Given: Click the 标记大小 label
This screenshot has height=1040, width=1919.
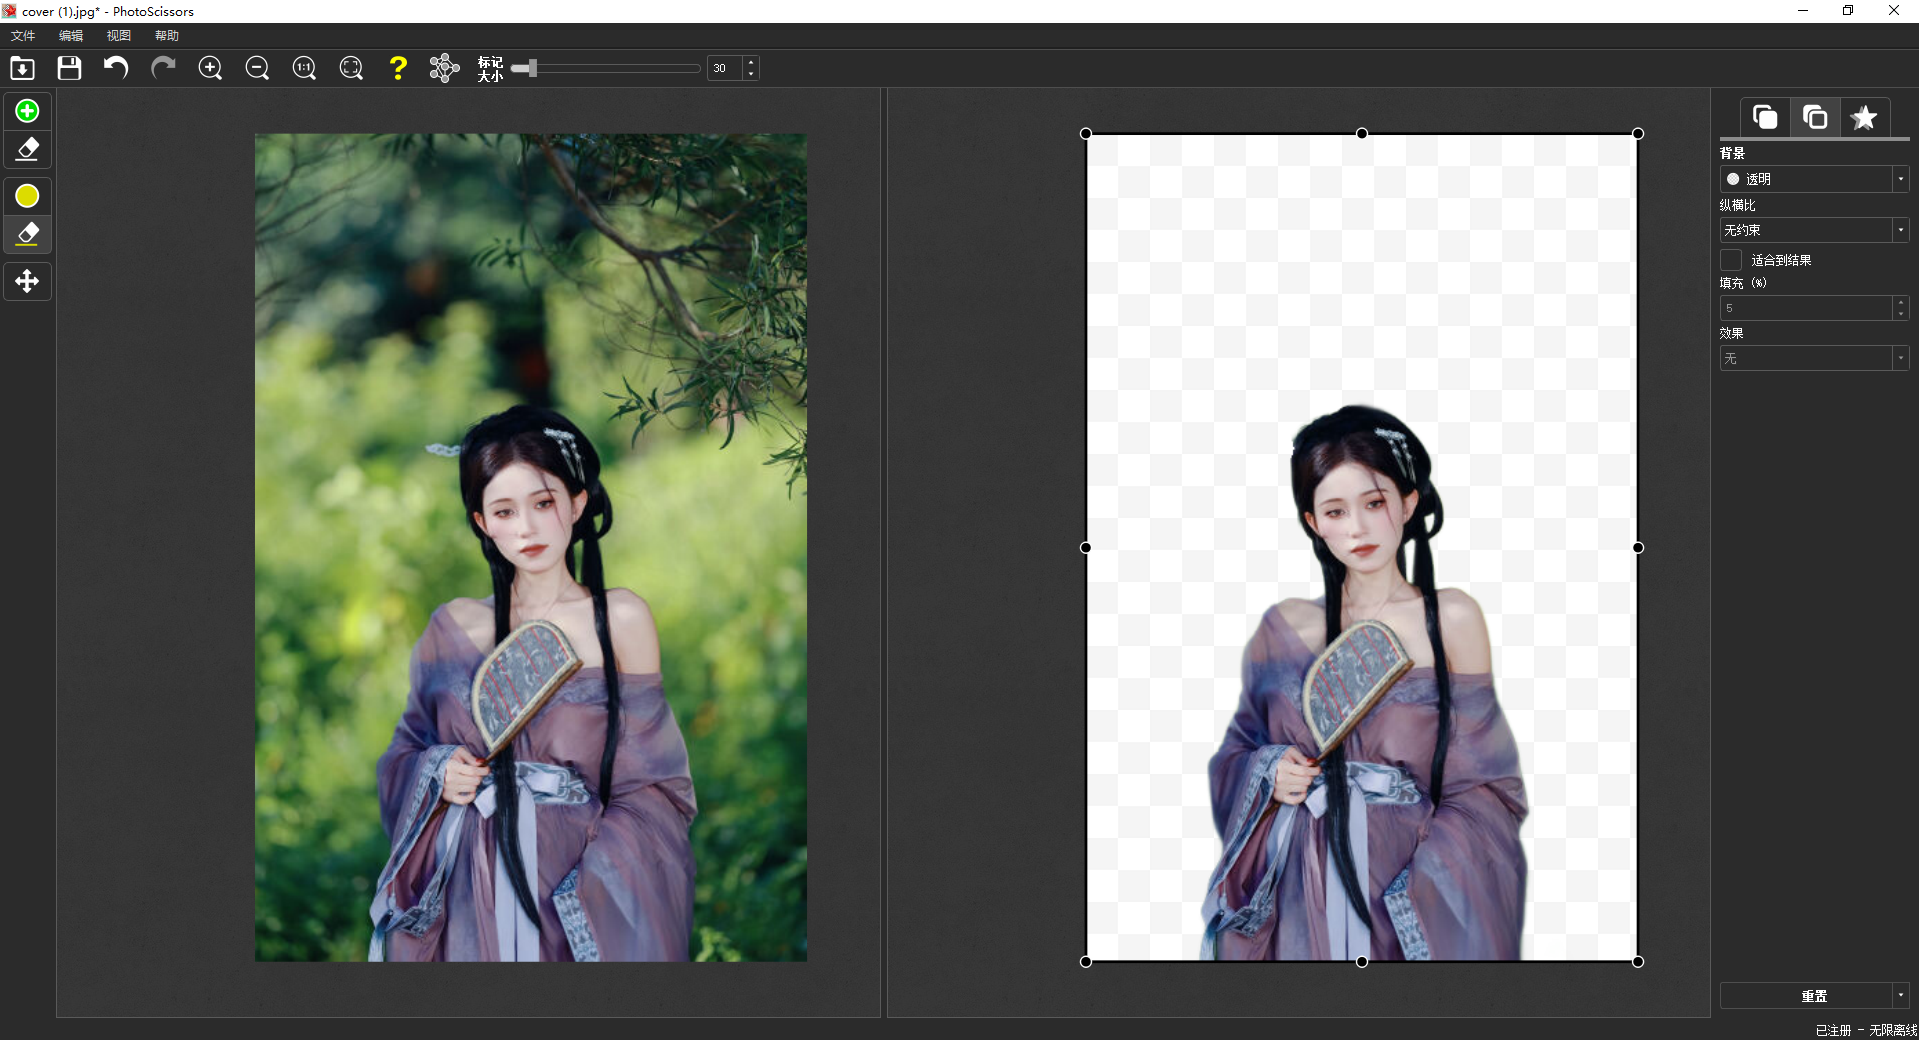Looking at the screenshot, I should [x=490, y=68].
